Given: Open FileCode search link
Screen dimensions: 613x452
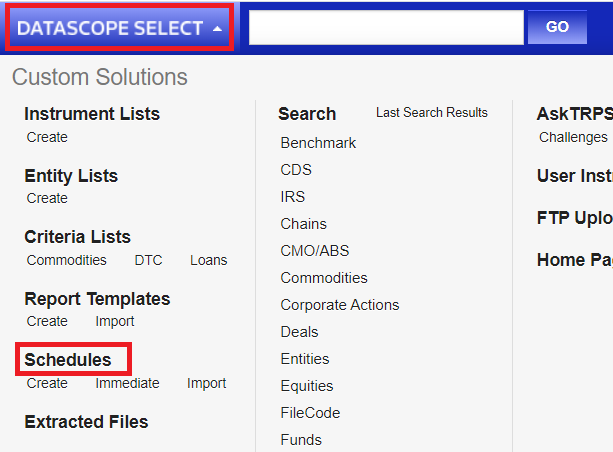Looking at the screenshot, I should point(310,413).
